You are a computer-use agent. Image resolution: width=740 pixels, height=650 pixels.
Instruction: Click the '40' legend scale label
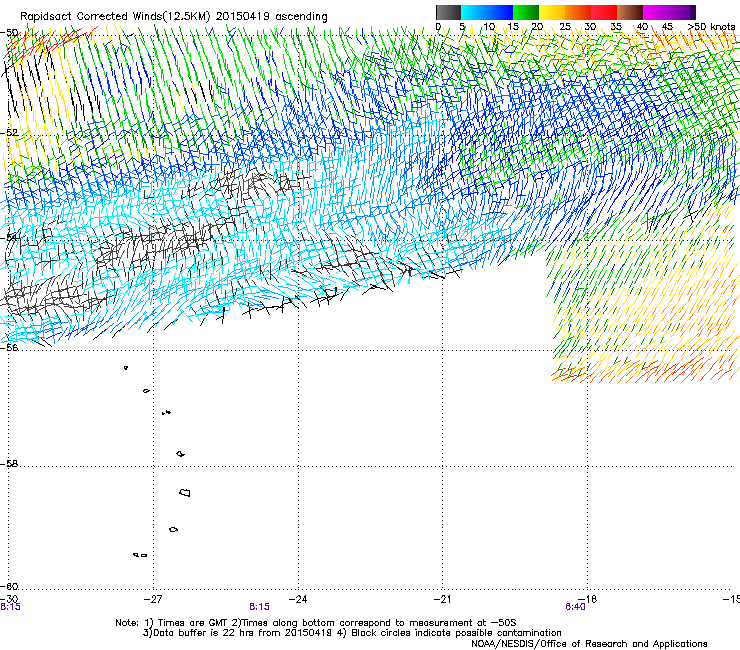coord(642,27)
